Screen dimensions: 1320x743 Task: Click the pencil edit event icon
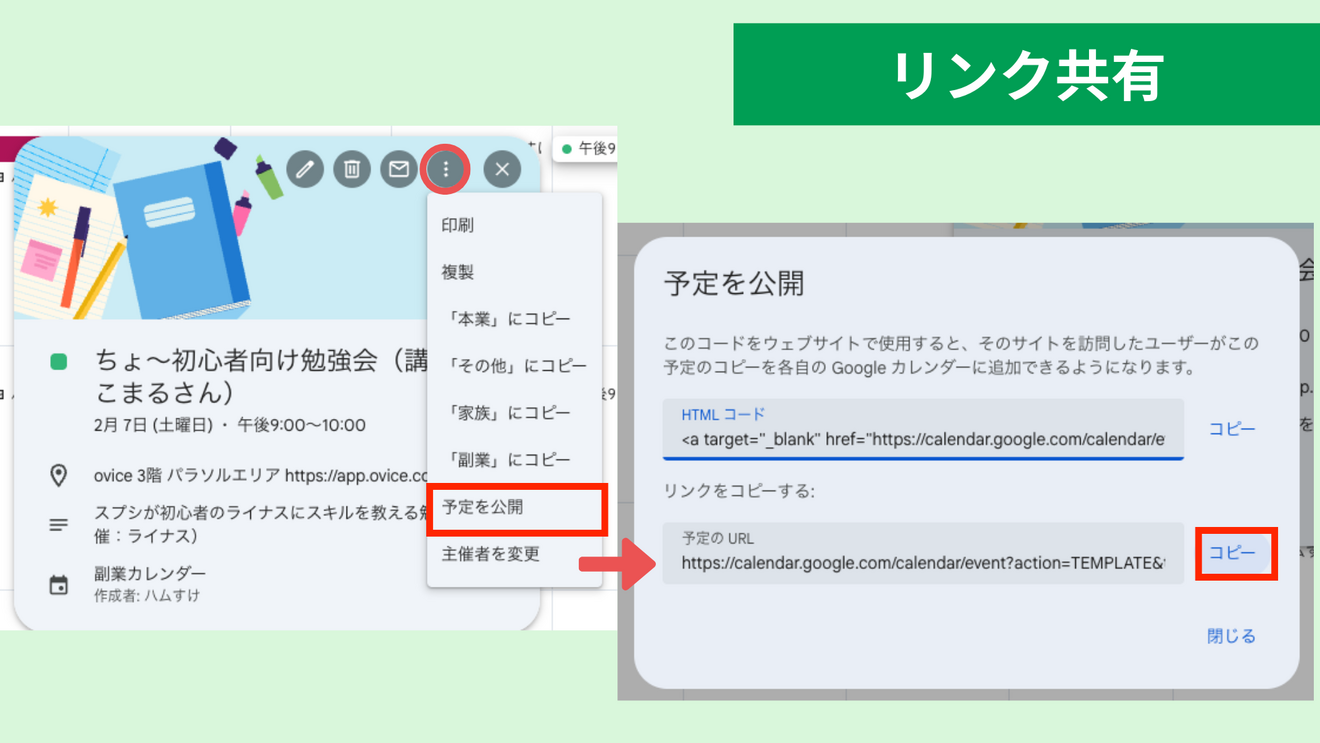point(305,169)
